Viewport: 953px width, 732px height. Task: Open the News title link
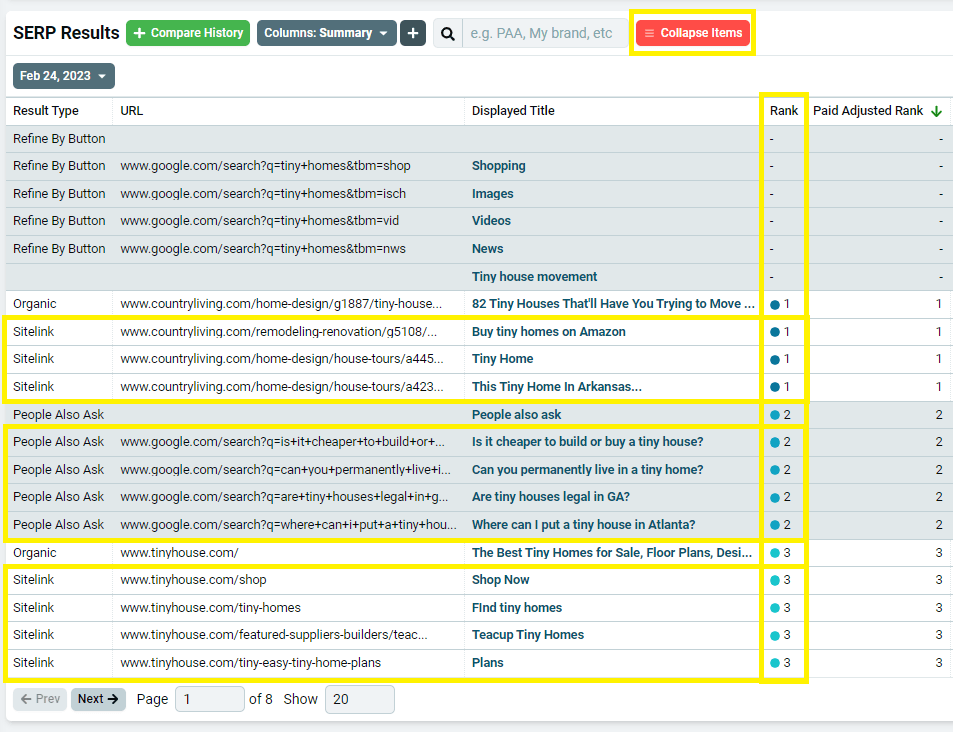(487, 249)
